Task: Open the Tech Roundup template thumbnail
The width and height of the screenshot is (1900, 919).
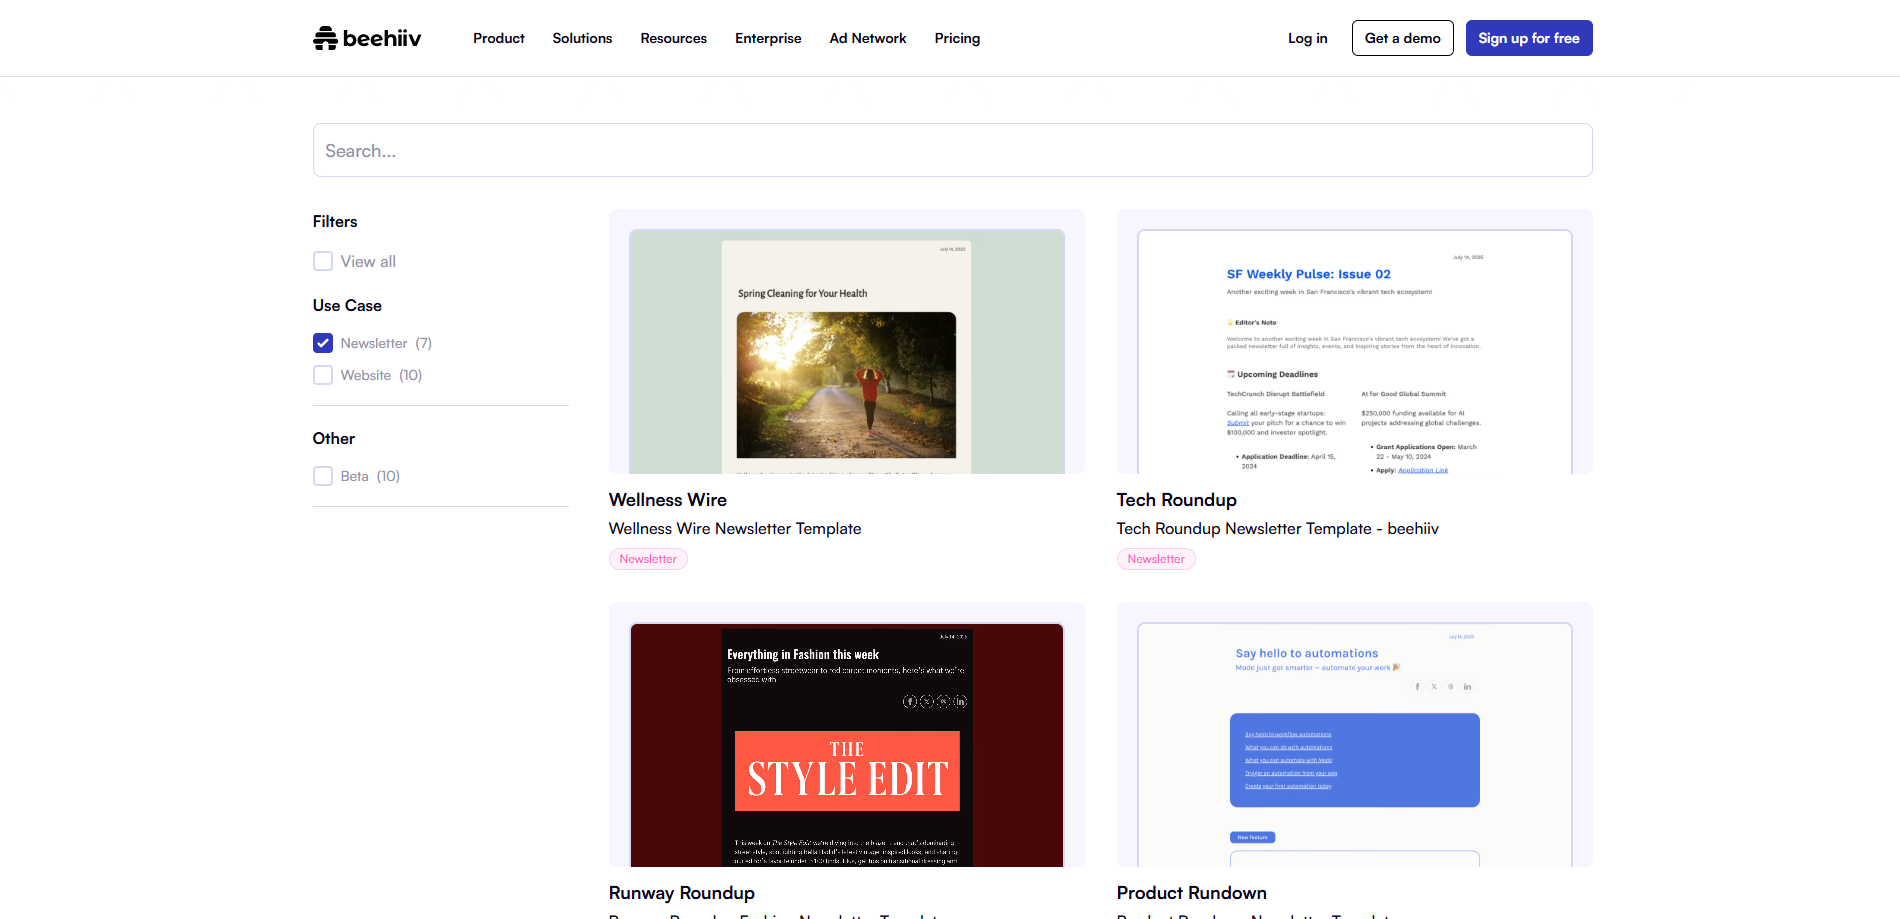Action: tap(1355, 341)
